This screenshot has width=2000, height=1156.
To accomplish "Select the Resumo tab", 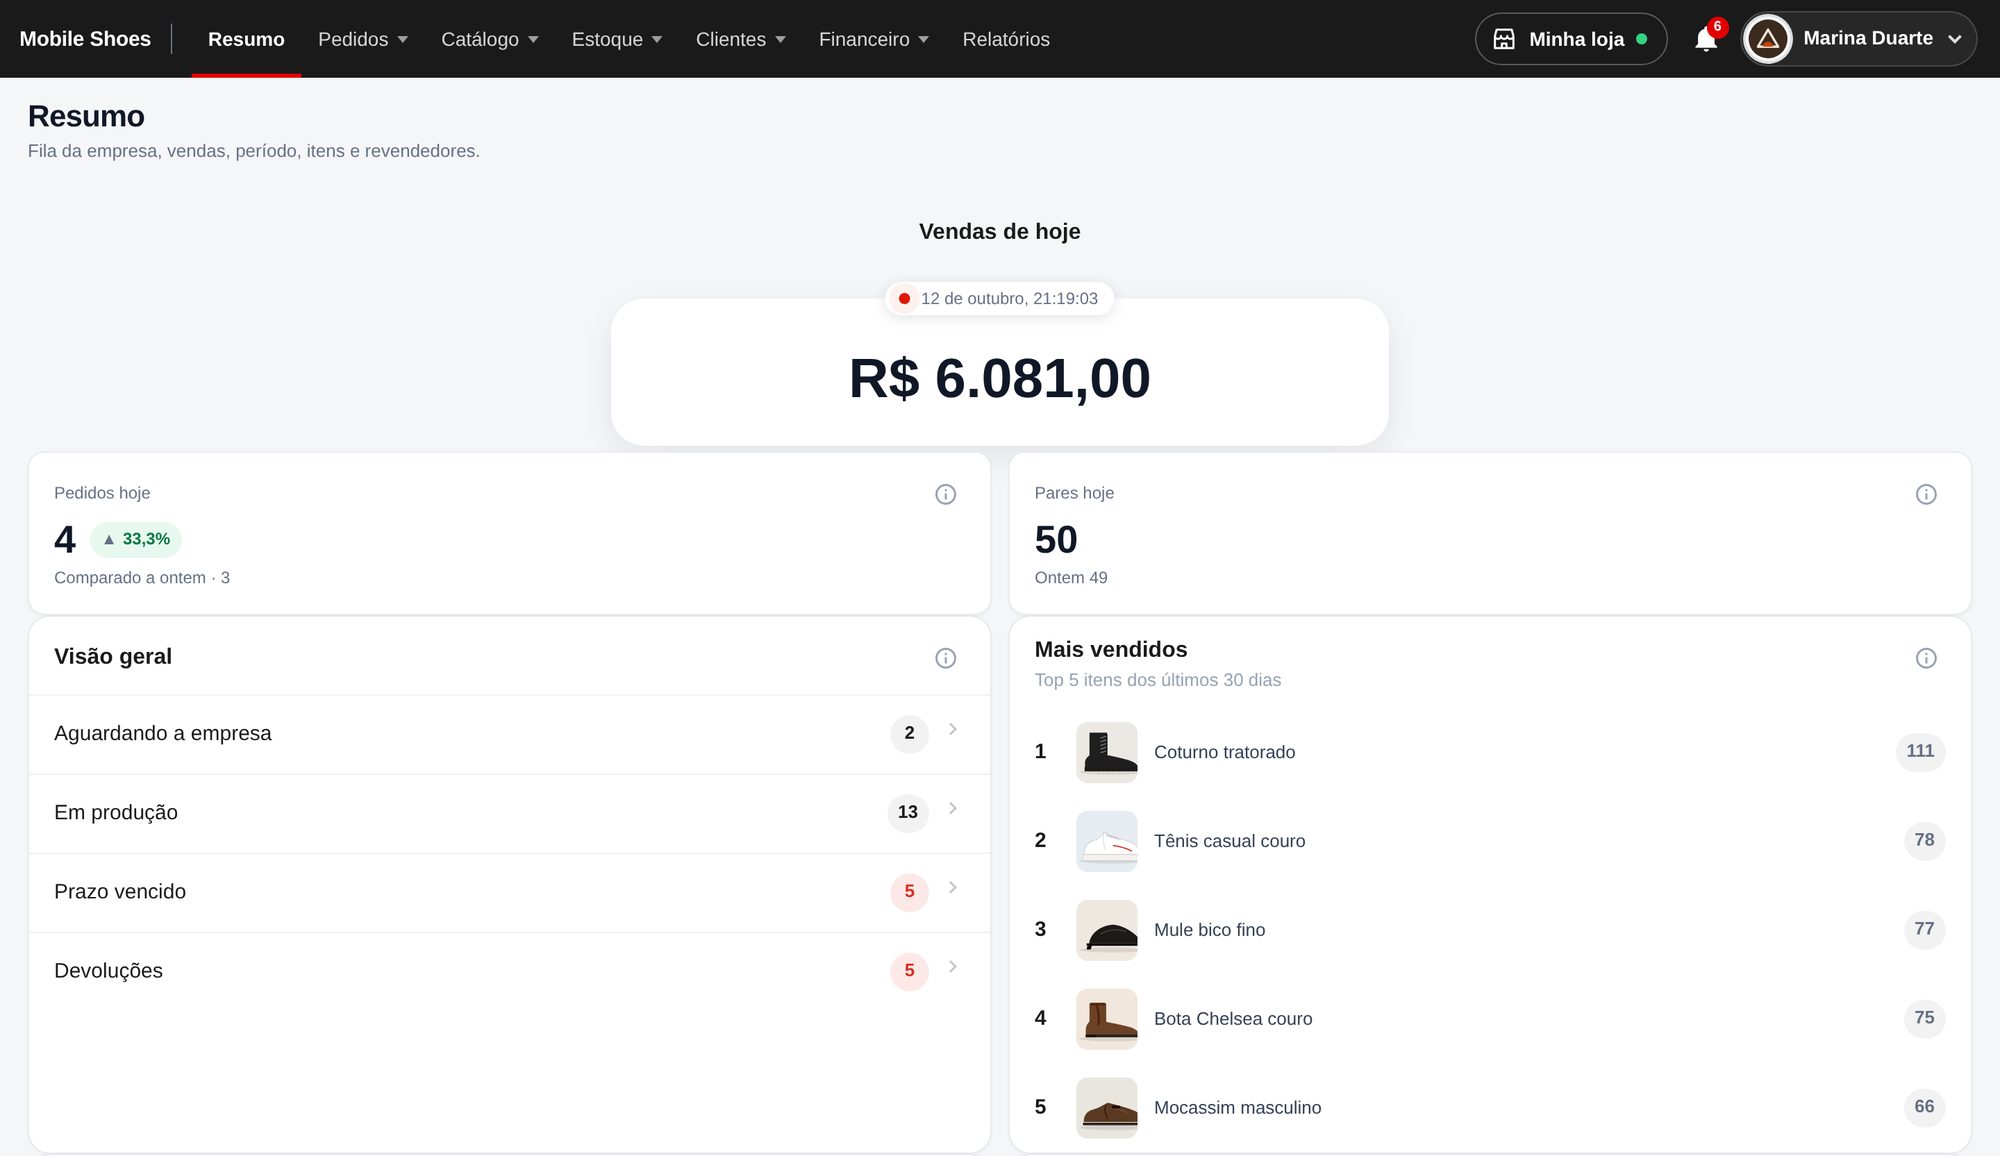I will [246, 39].
